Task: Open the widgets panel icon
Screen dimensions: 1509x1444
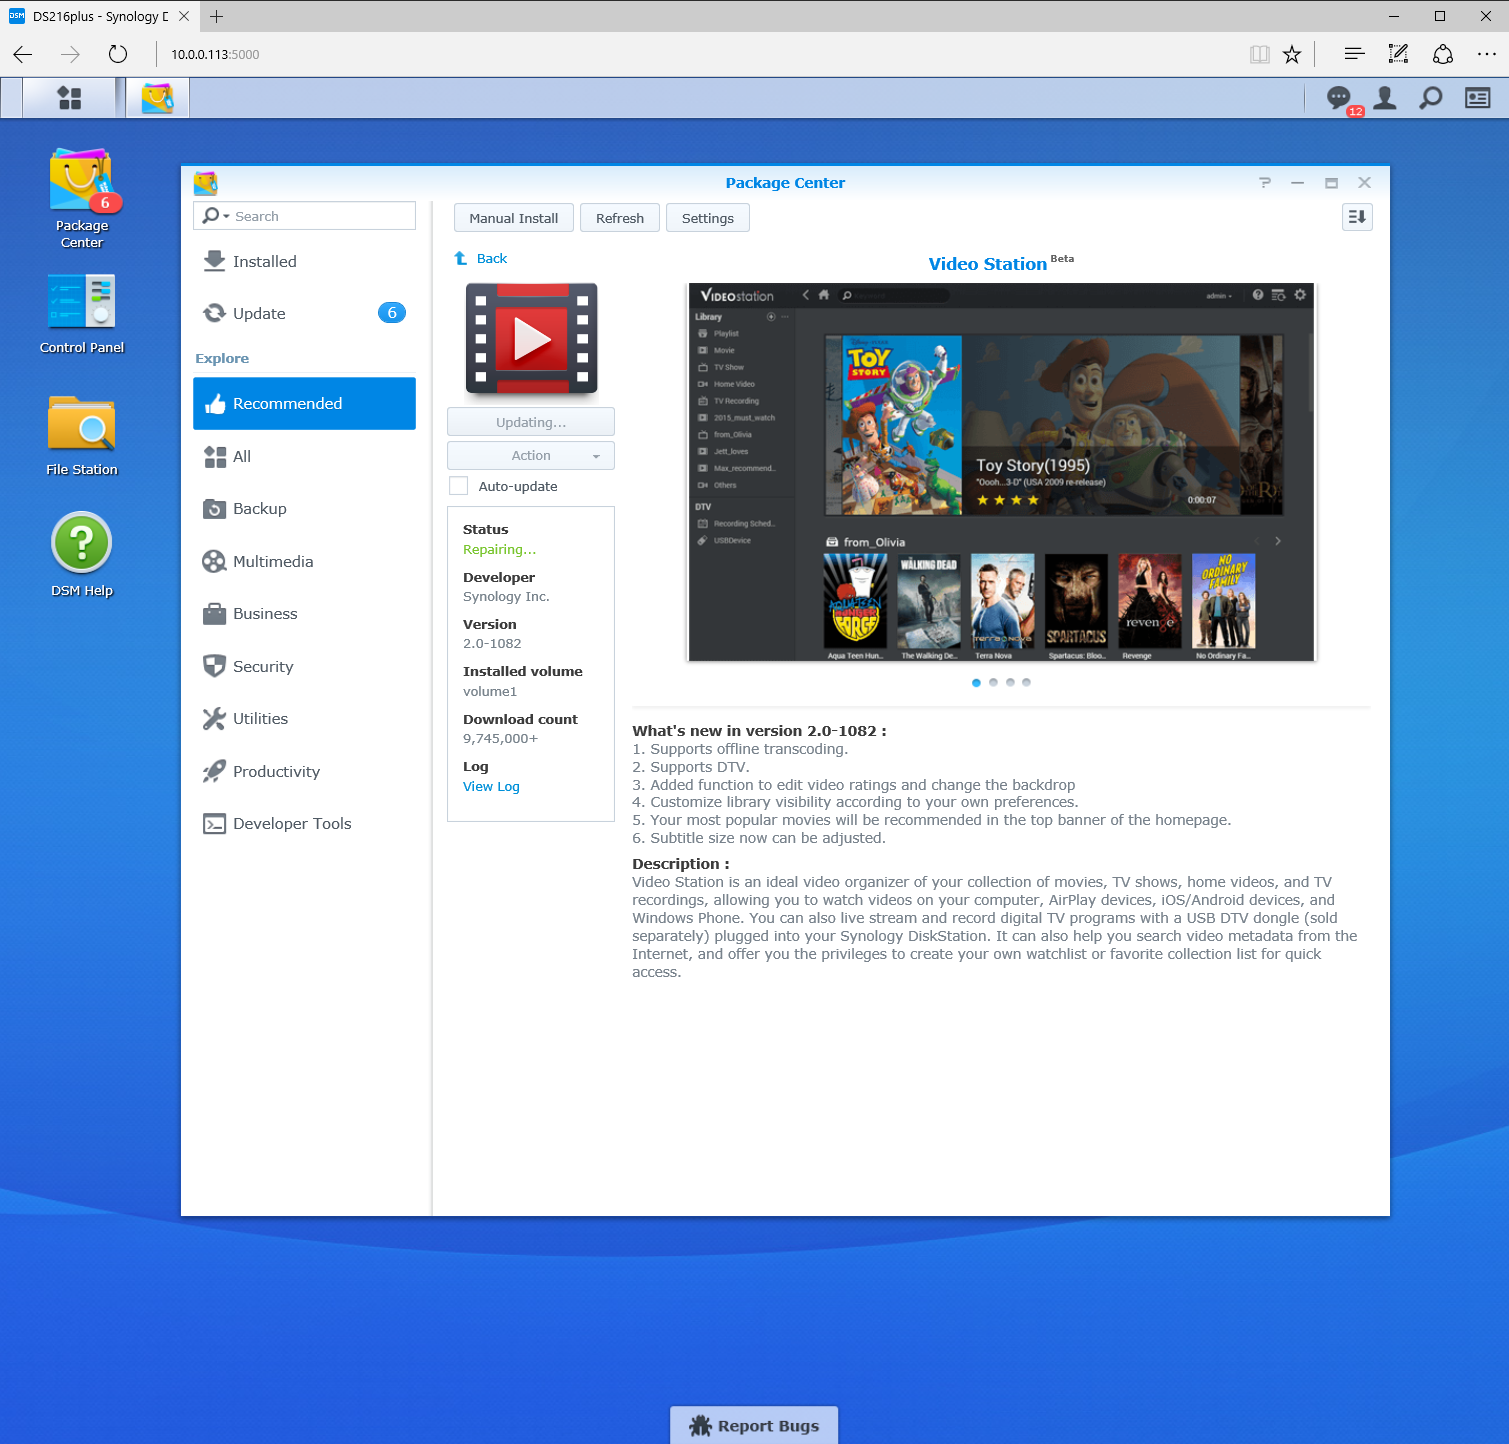Action: click(1477, 97)
